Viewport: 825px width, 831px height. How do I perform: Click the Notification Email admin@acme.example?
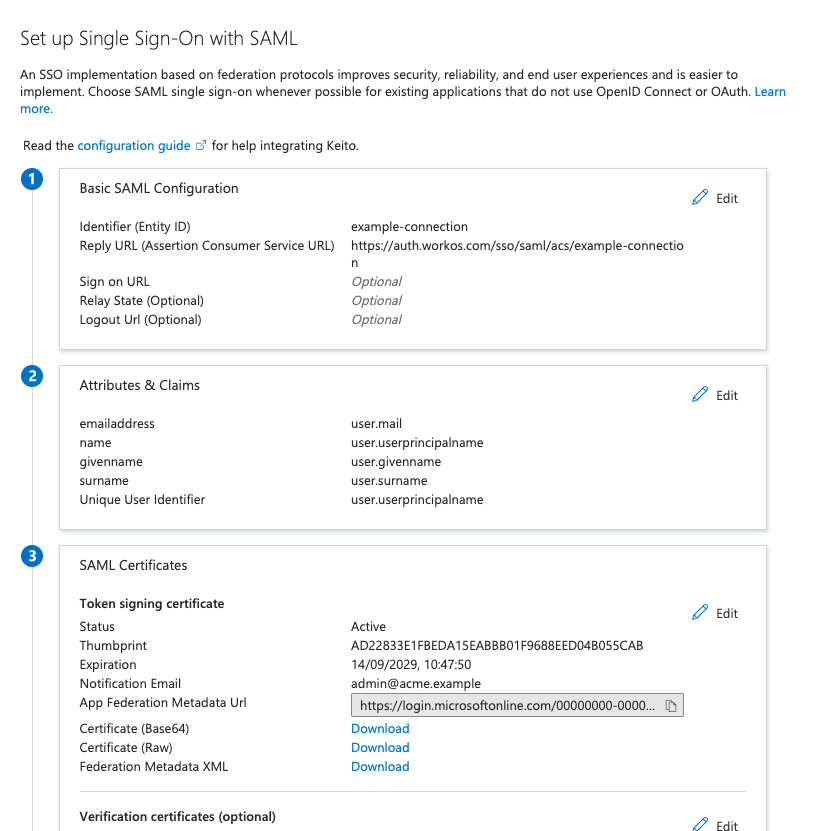click(415, 684)
